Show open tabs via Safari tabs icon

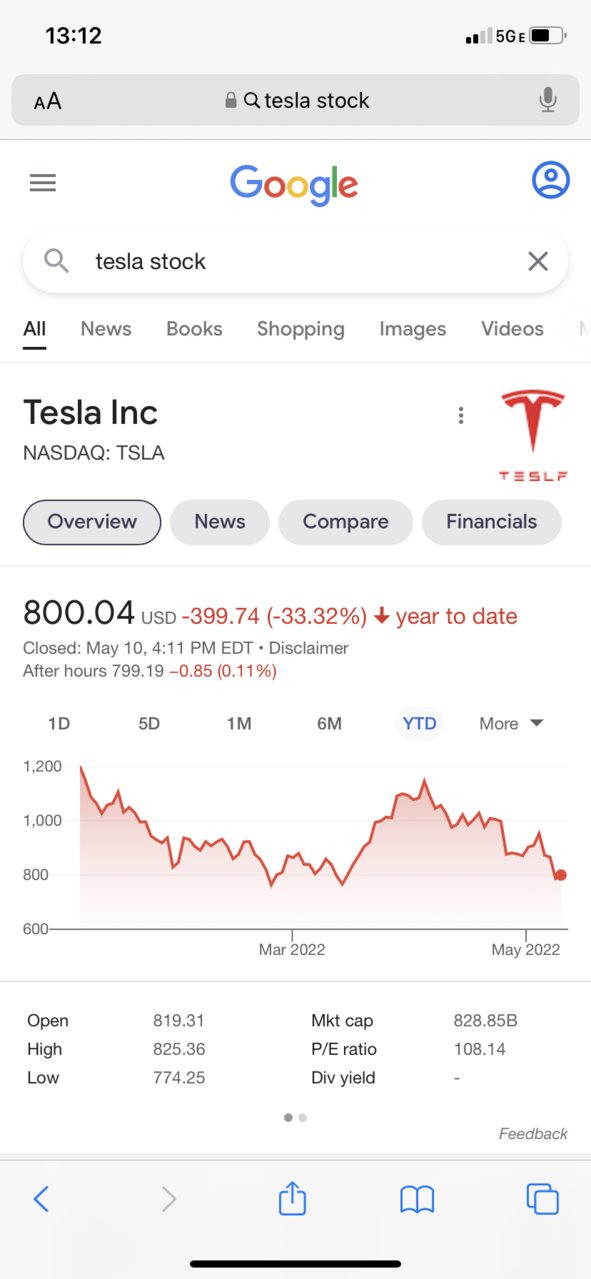pyautogui.click(x=542, y=1198)
